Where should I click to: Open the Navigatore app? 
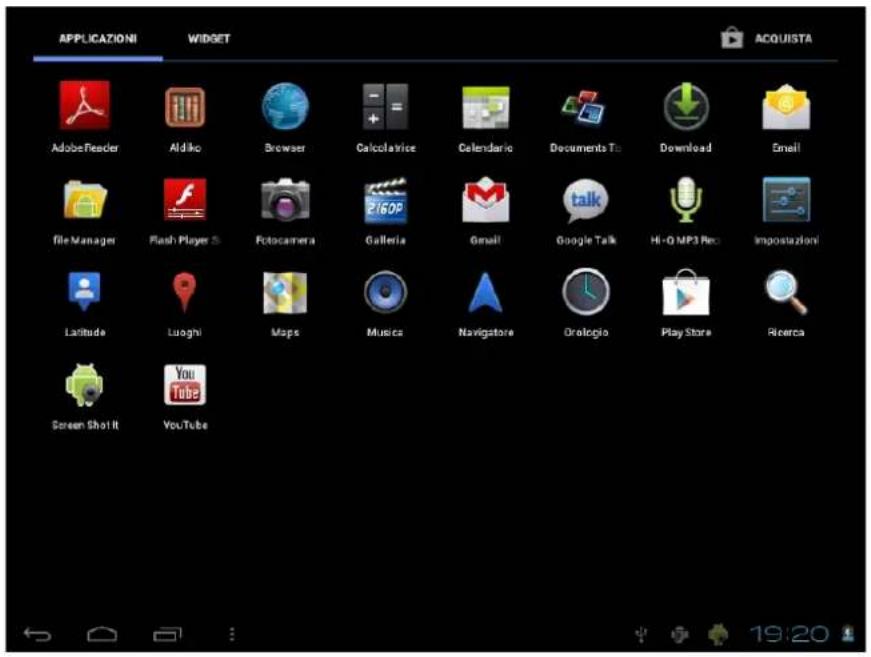pyautogui.click(x=485, y=292)
